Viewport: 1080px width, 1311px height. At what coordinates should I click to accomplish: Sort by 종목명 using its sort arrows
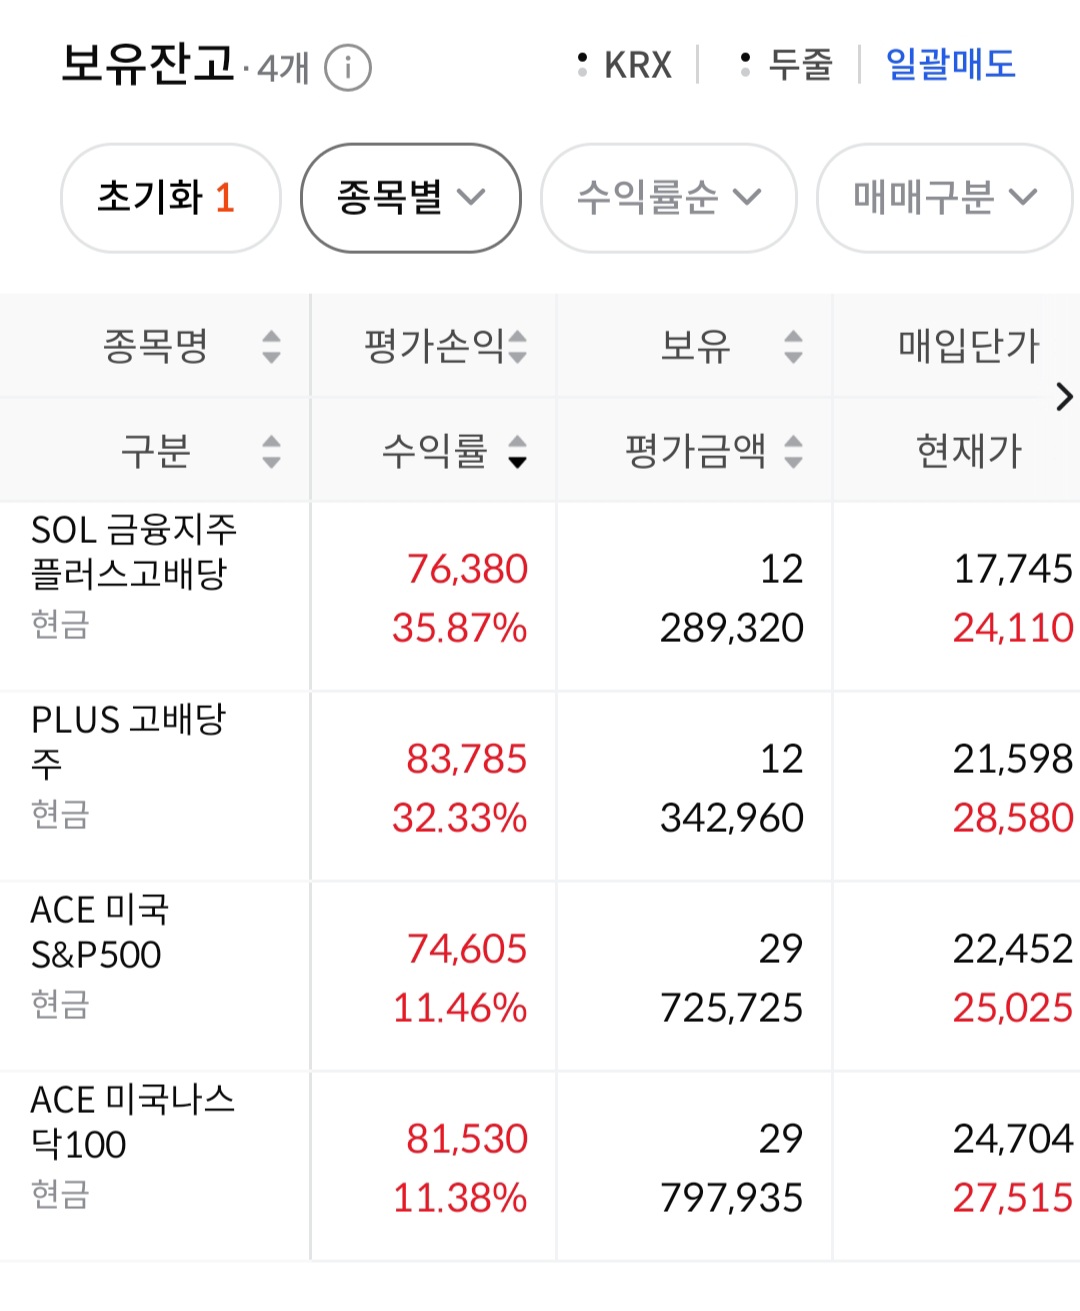click(271, 347)
